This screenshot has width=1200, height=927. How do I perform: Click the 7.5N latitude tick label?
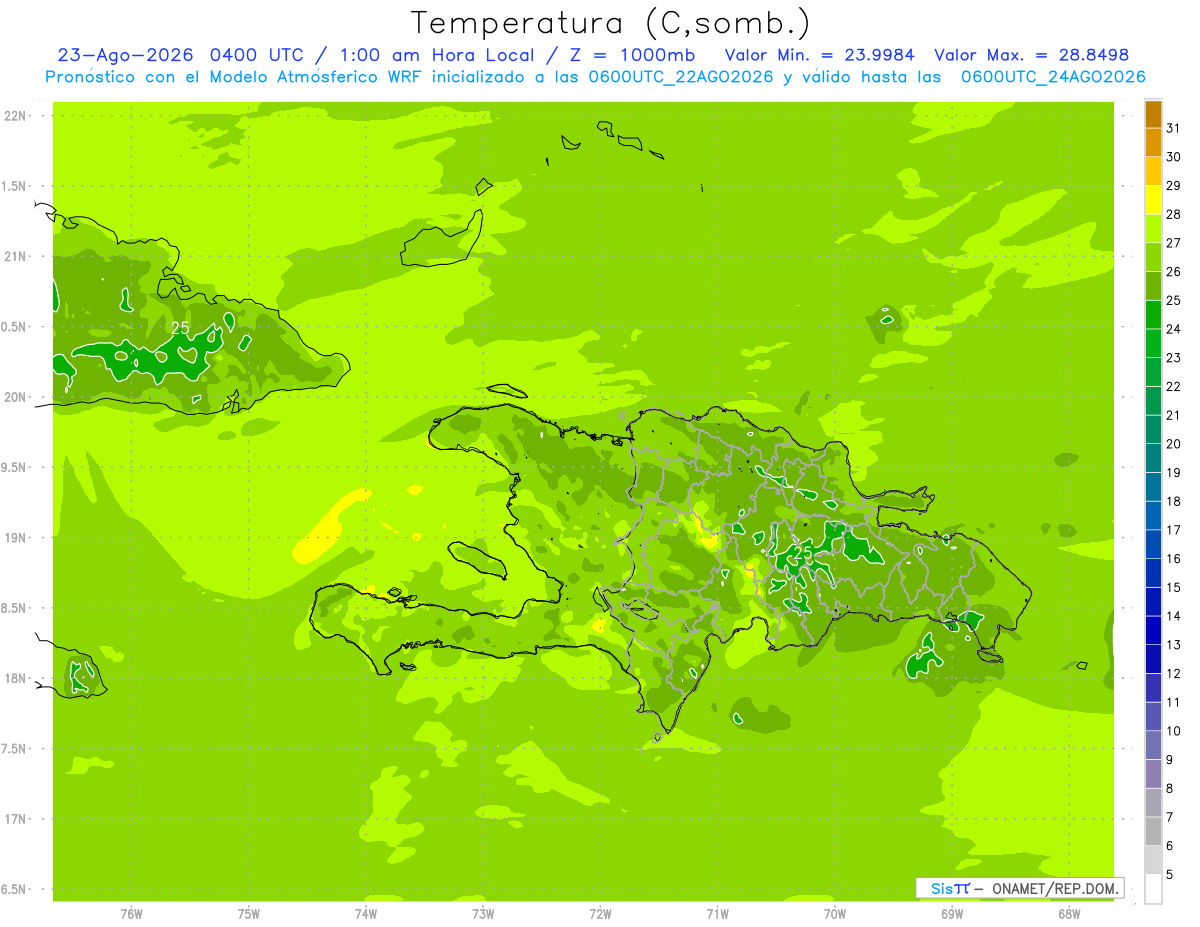[15, 750]
